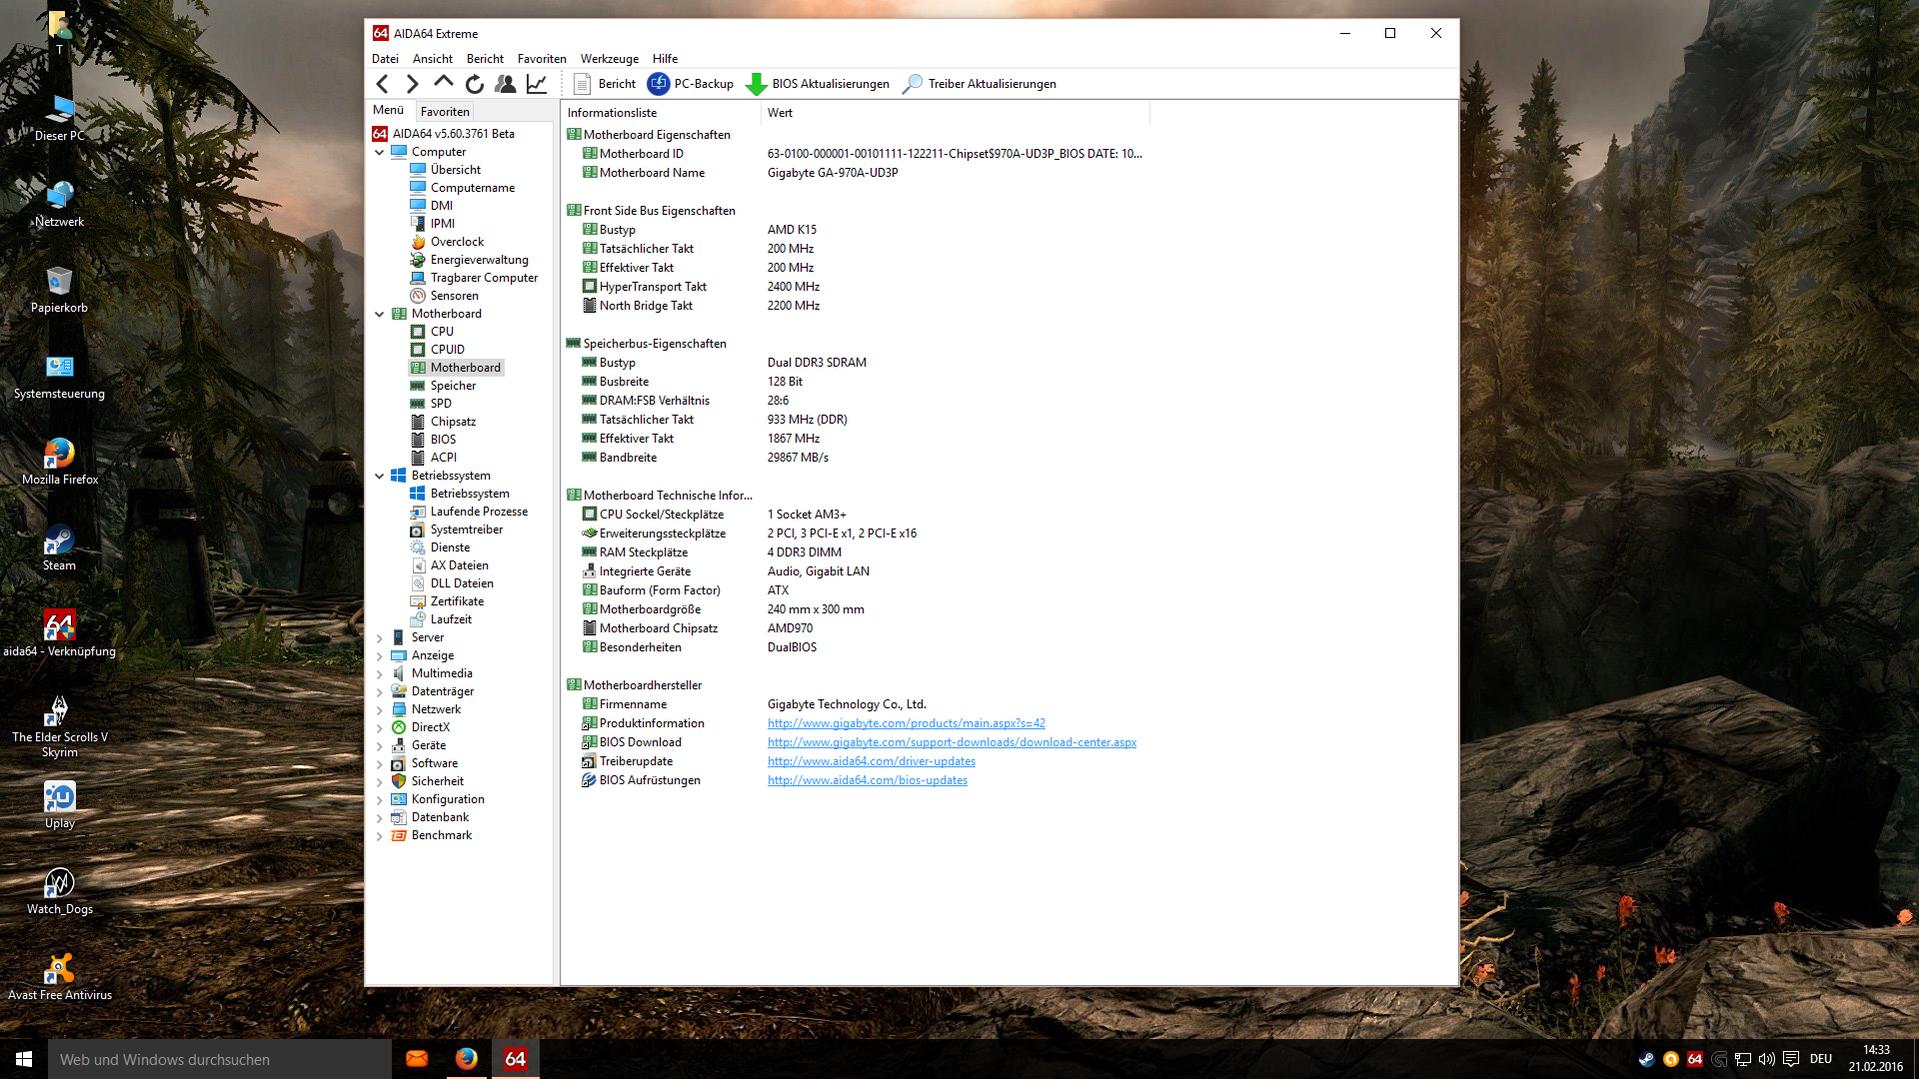The width and height of the screenshot is (1919, 1079).
Task: Open the Ansicht menu
Action: click(x=432, y=59)
